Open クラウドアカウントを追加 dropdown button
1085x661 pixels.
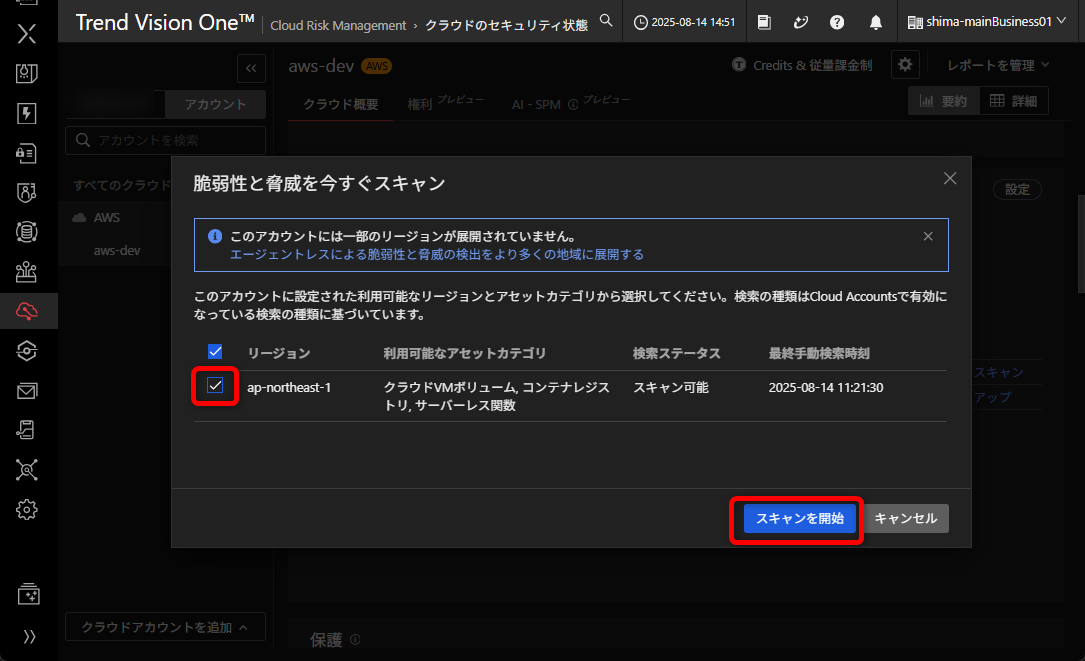coord(165,627)
